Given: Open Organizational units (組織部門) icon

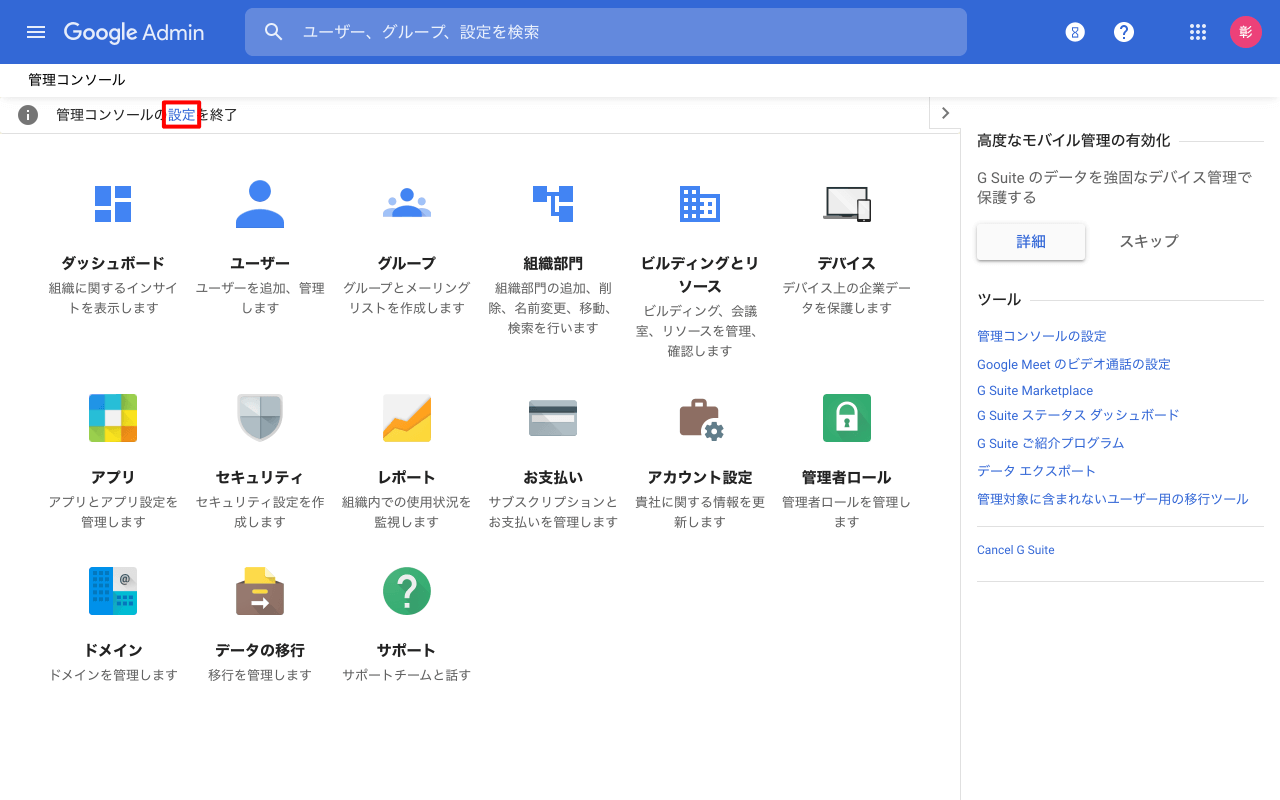Looking at the screenshot, I should (553, 203).
